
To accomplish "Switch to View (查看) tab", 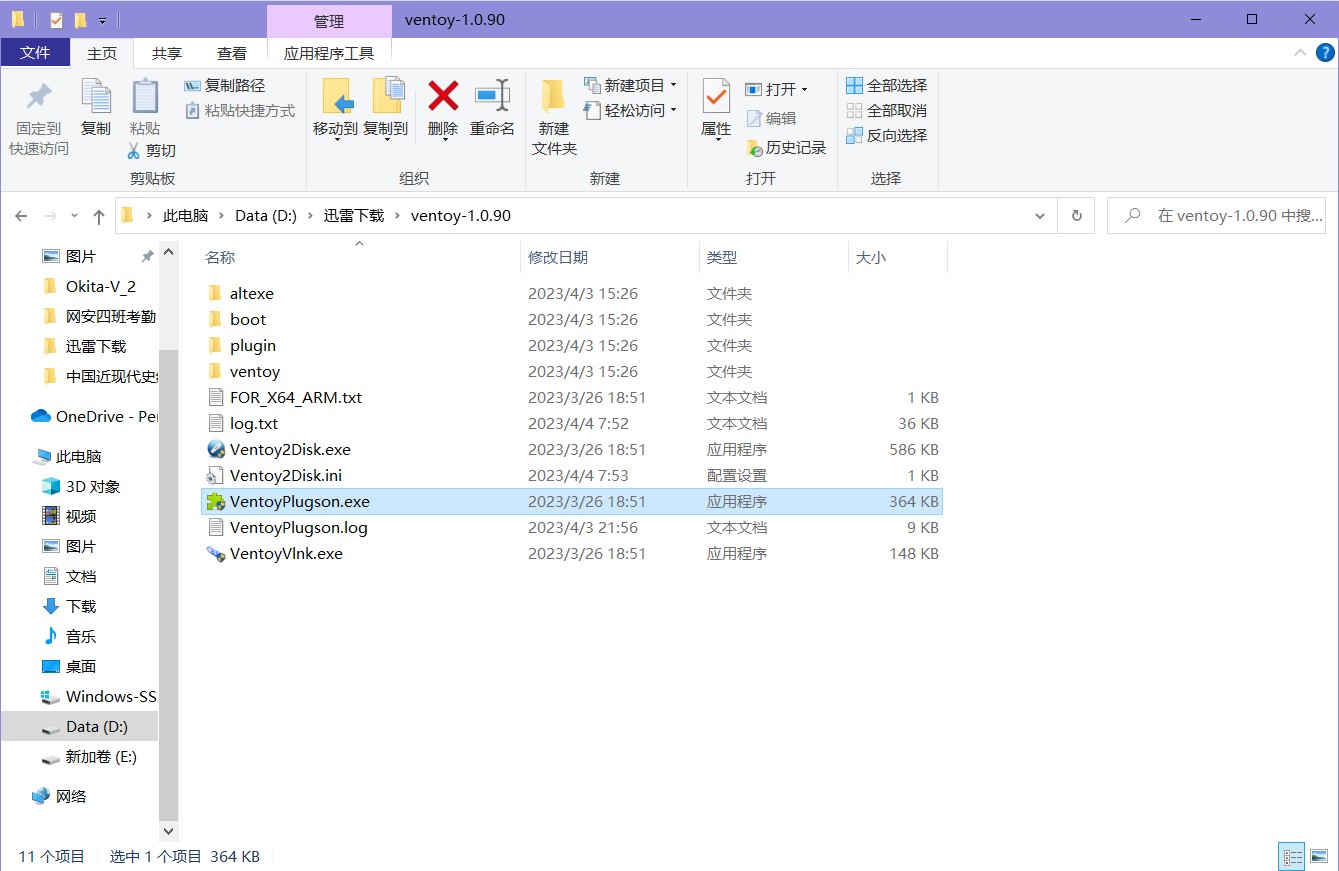I will click(x=232, y=53).
